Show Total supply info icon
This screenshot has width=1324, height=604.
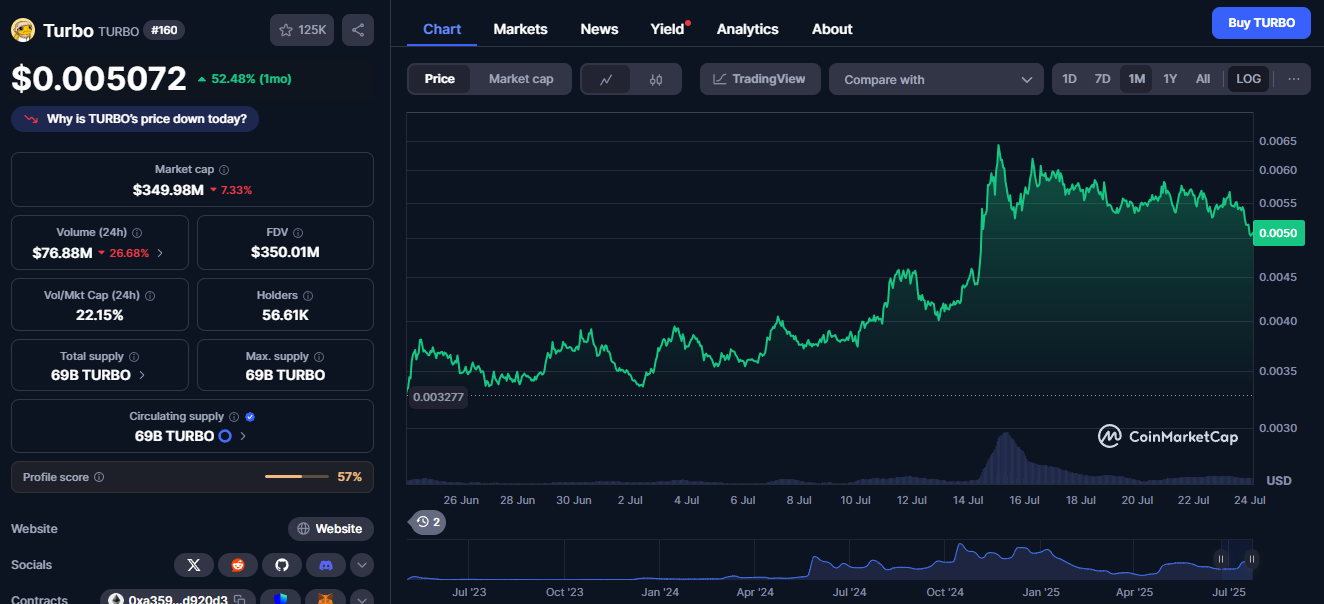click(x=134, y=357)
